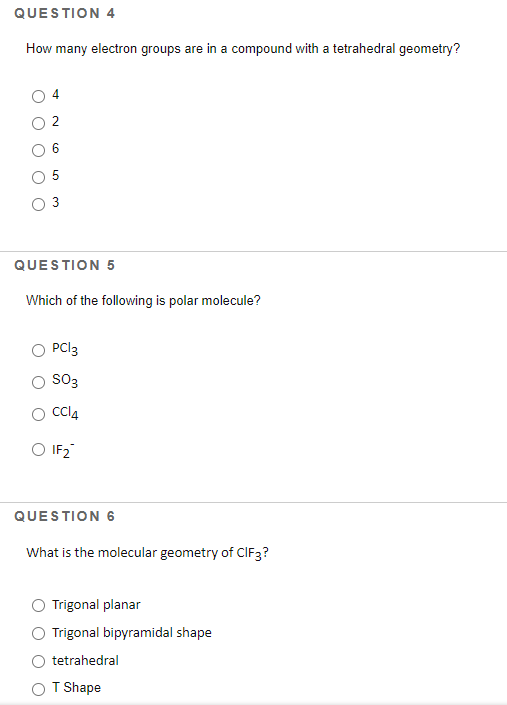The height and width of the screenshot is (705, 507).
Task: Mark answer 3 in Question 4
Action: [x=39, y=205]
